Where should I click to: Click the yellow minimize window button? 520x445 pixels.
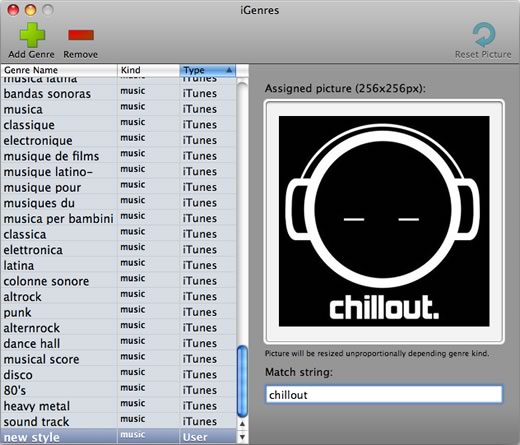point(31,10)
